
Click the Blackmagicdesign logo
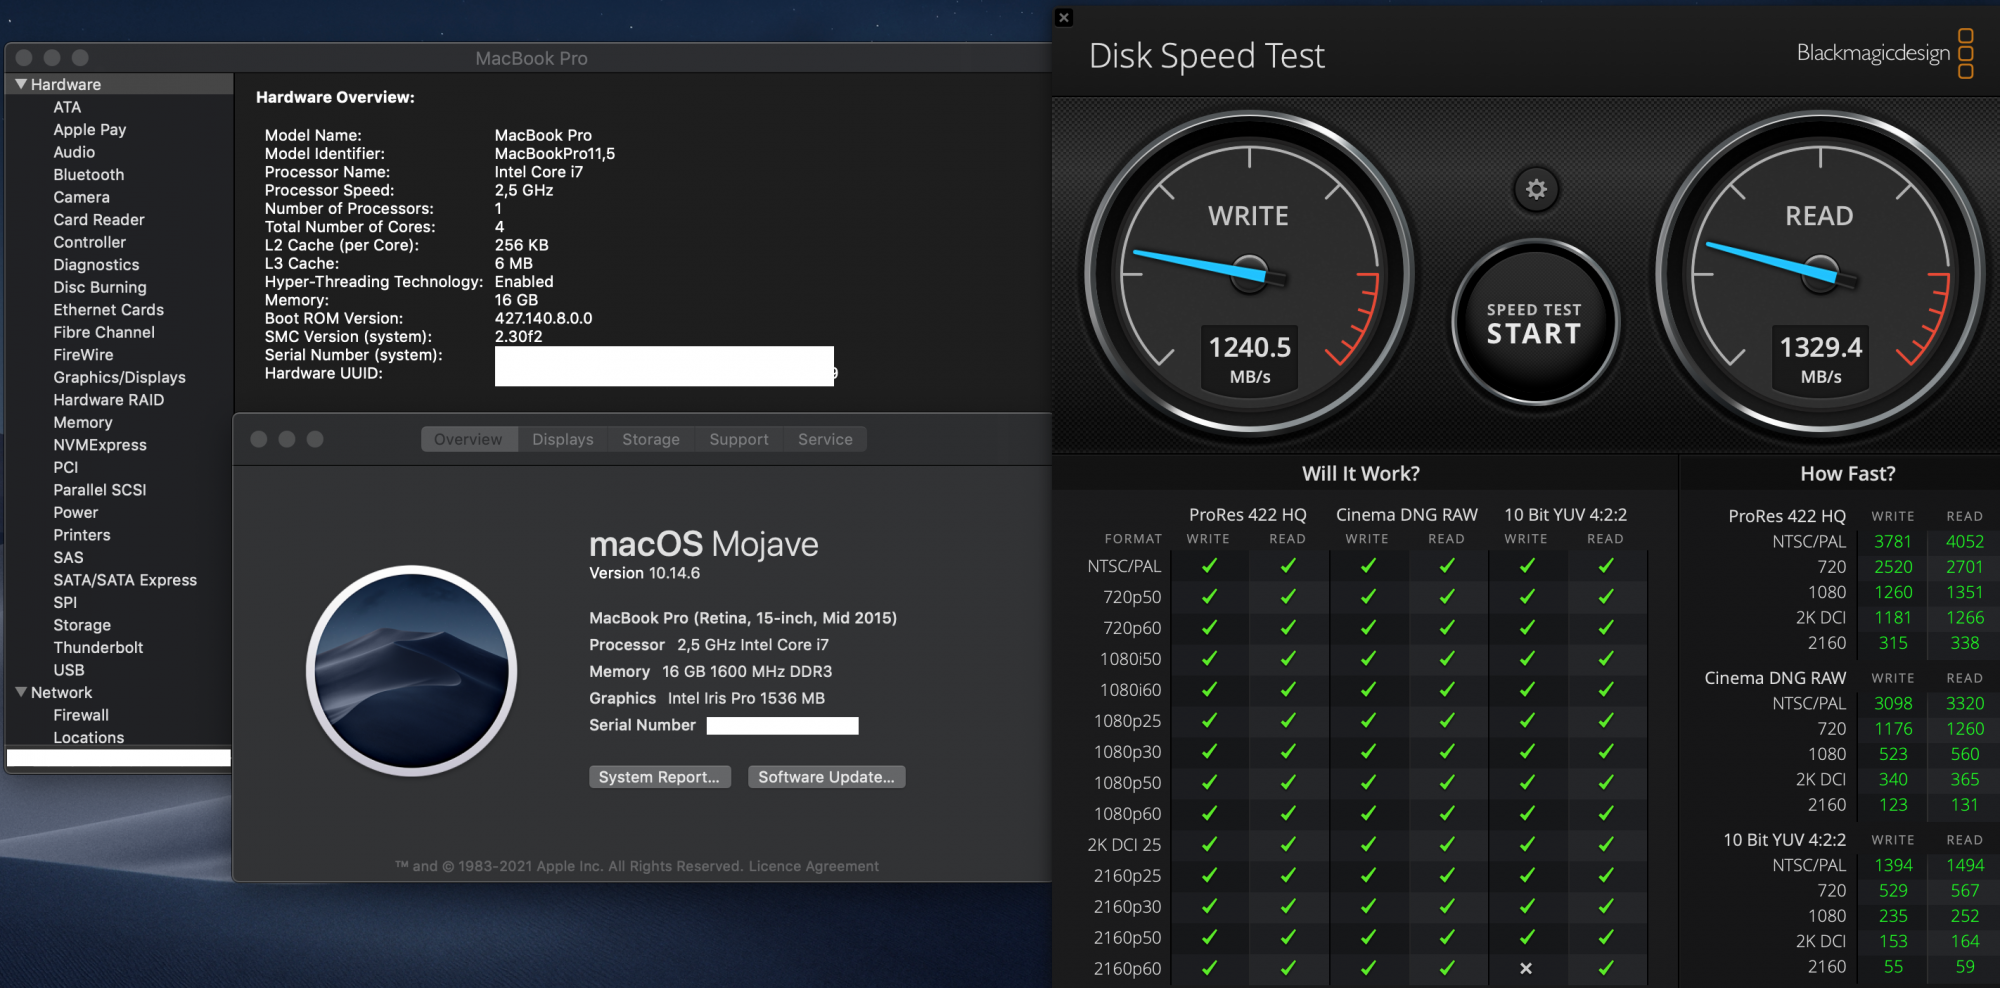pyautogui.click(x=1885, y=53)
